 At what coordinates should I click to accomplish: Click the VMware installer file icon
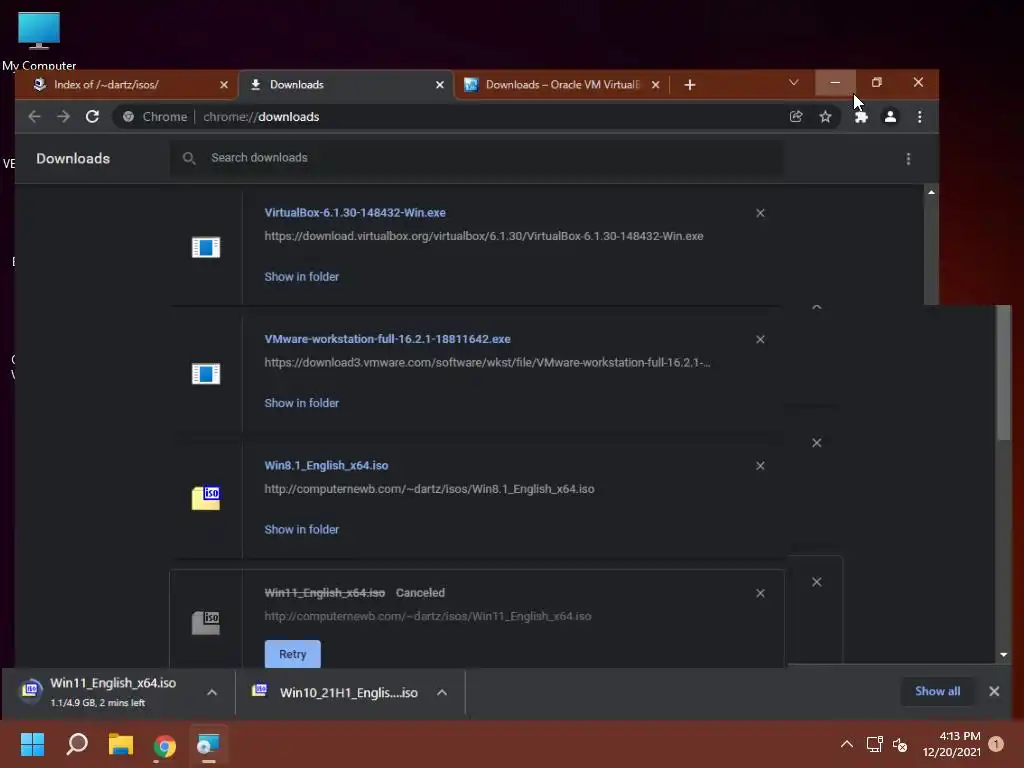[x=206, y=374]
